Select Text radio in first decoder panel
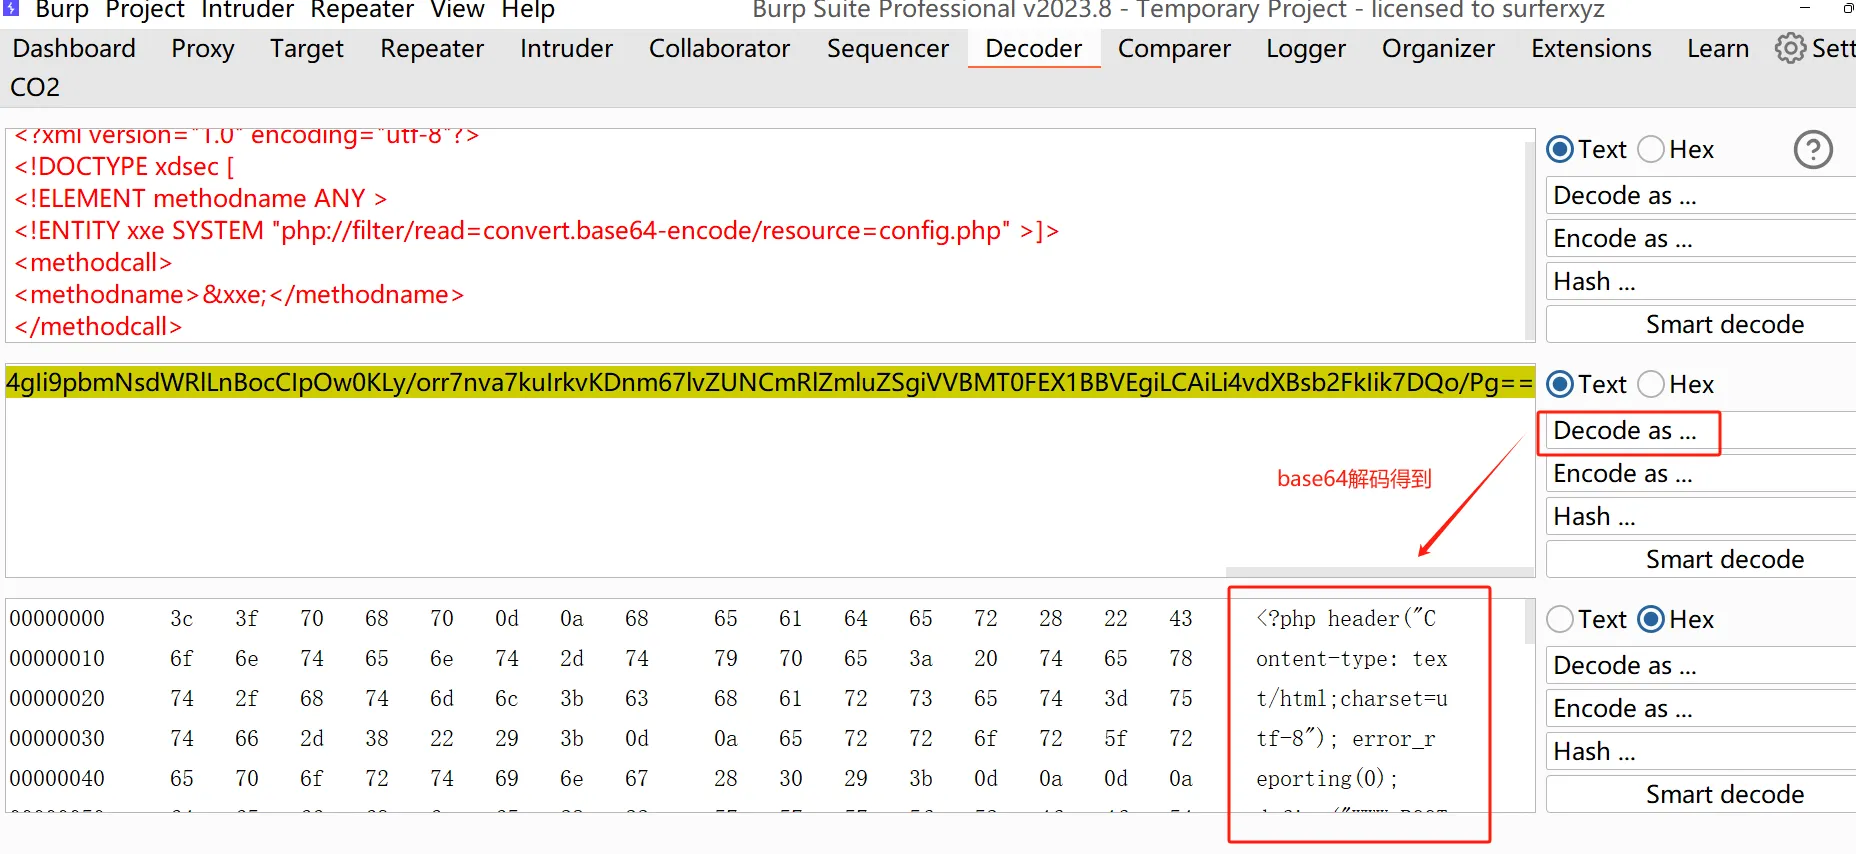Viewport: 1856px width, 854px height. click(1560, 150)
